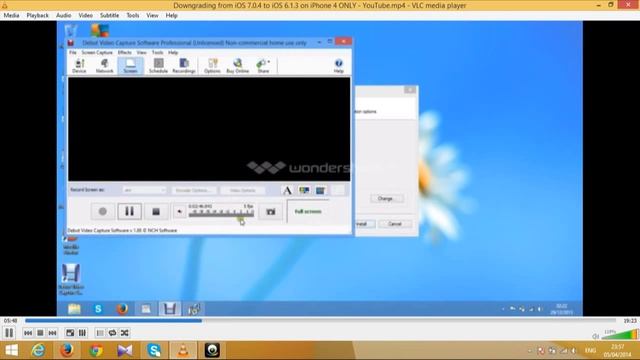Open Recordings in Debut toolbar
This screenshot has height=360, width=640.
(184, 66)
